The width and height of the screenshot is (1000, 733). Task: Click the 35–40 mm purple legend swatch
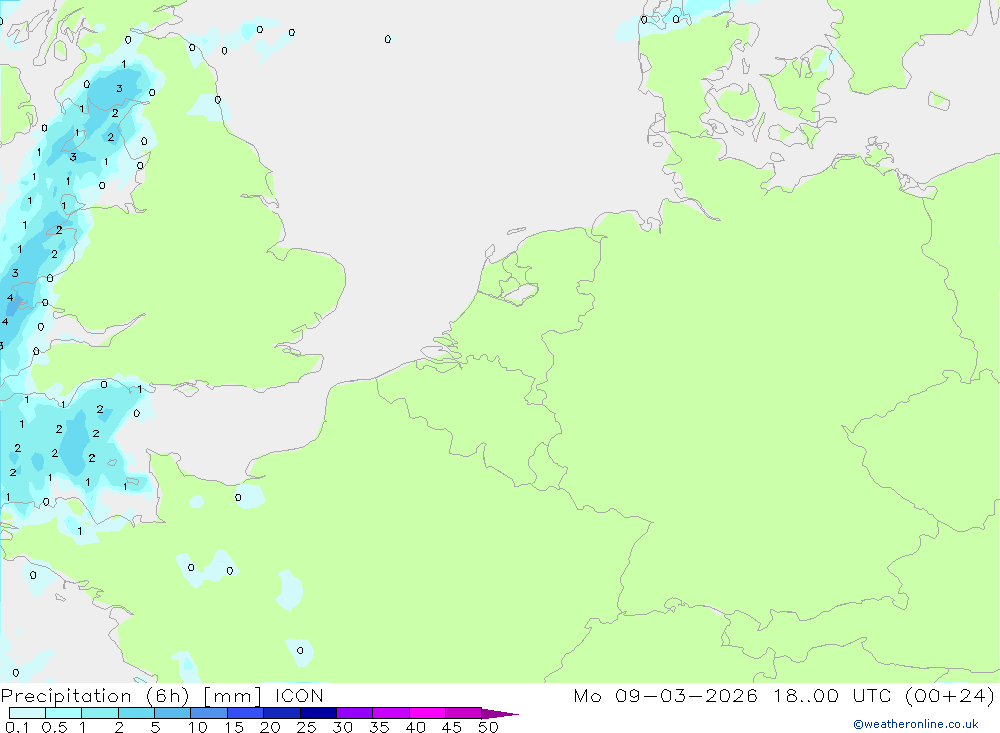tap(391, 713)
